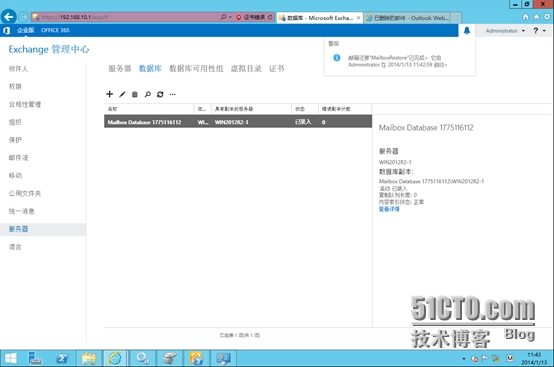Open 邮件流 in left navigation
554x367 pixels.
pos(18,158)
